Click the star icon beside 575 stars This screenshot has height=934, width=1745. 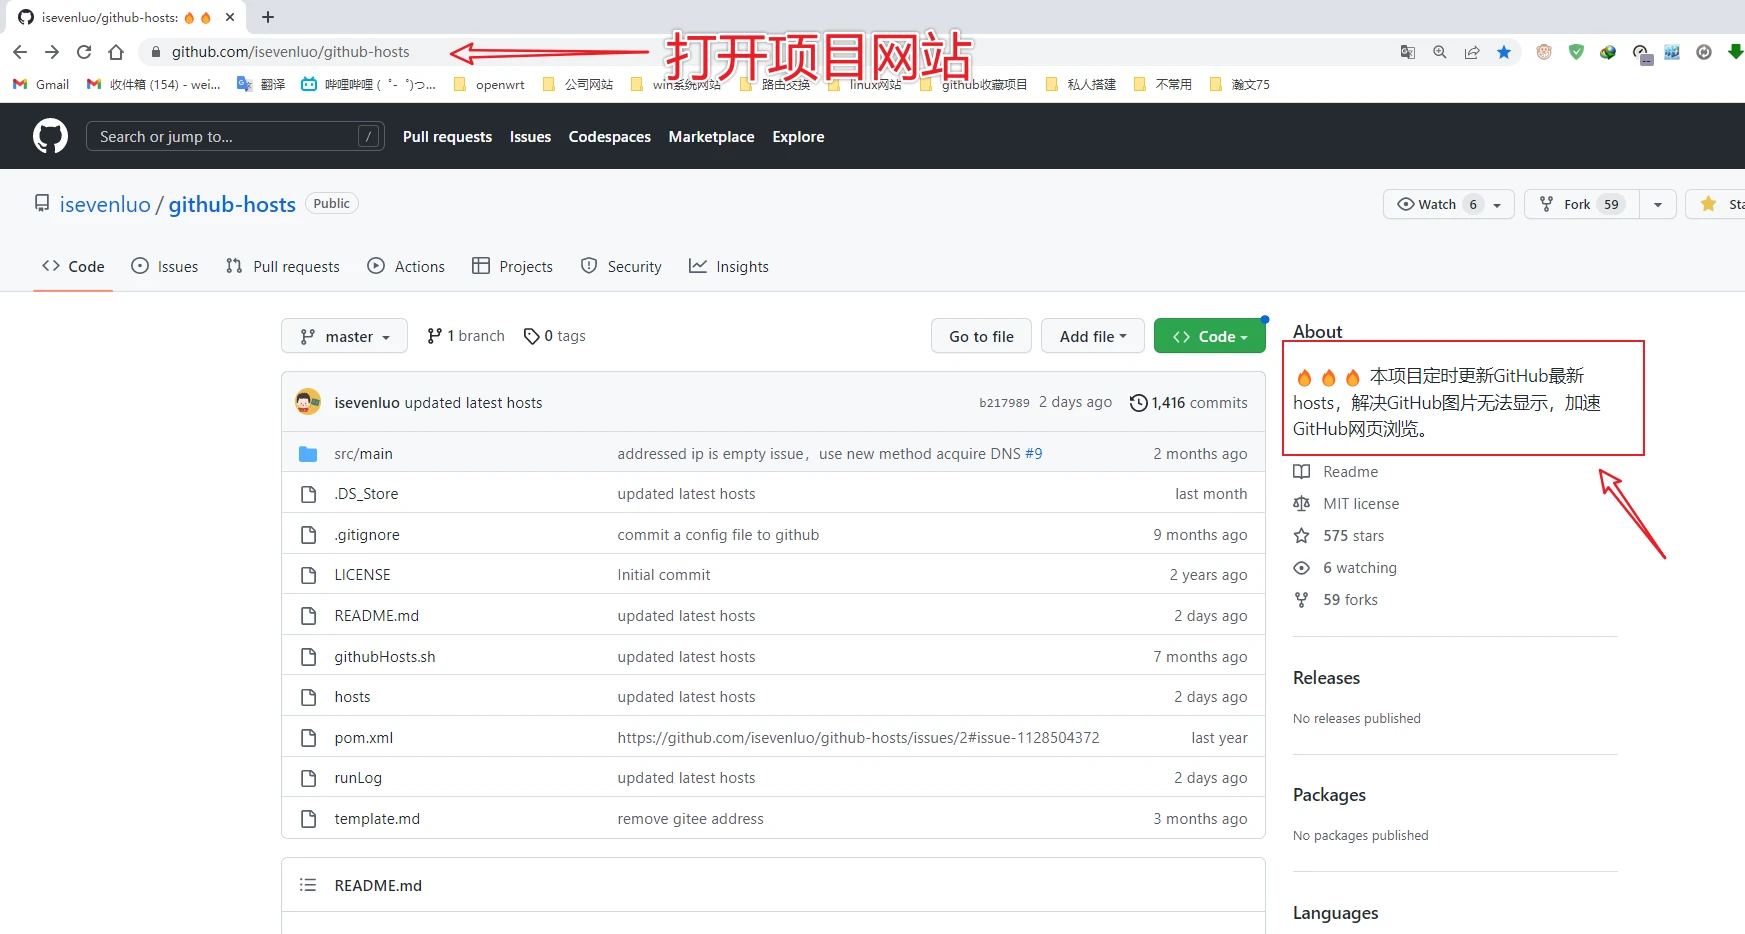(x=1301, y=536)
